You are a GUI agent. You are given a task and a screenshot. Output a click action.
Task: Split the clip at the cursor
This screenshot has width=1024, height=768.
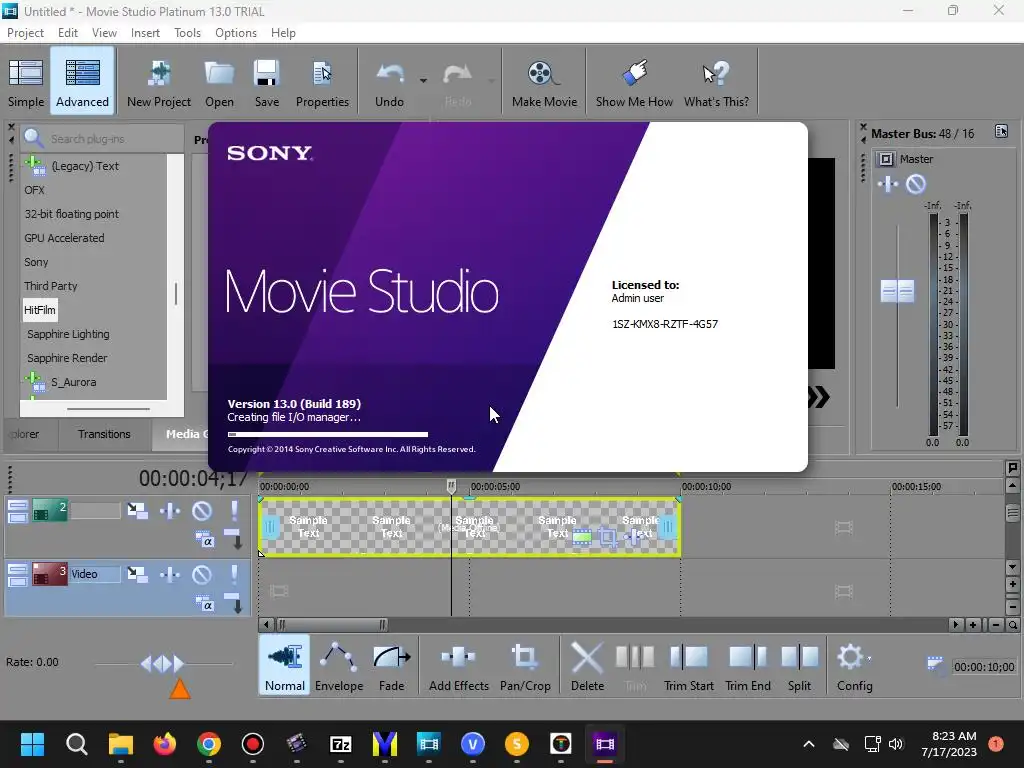(x=799, y=665)
